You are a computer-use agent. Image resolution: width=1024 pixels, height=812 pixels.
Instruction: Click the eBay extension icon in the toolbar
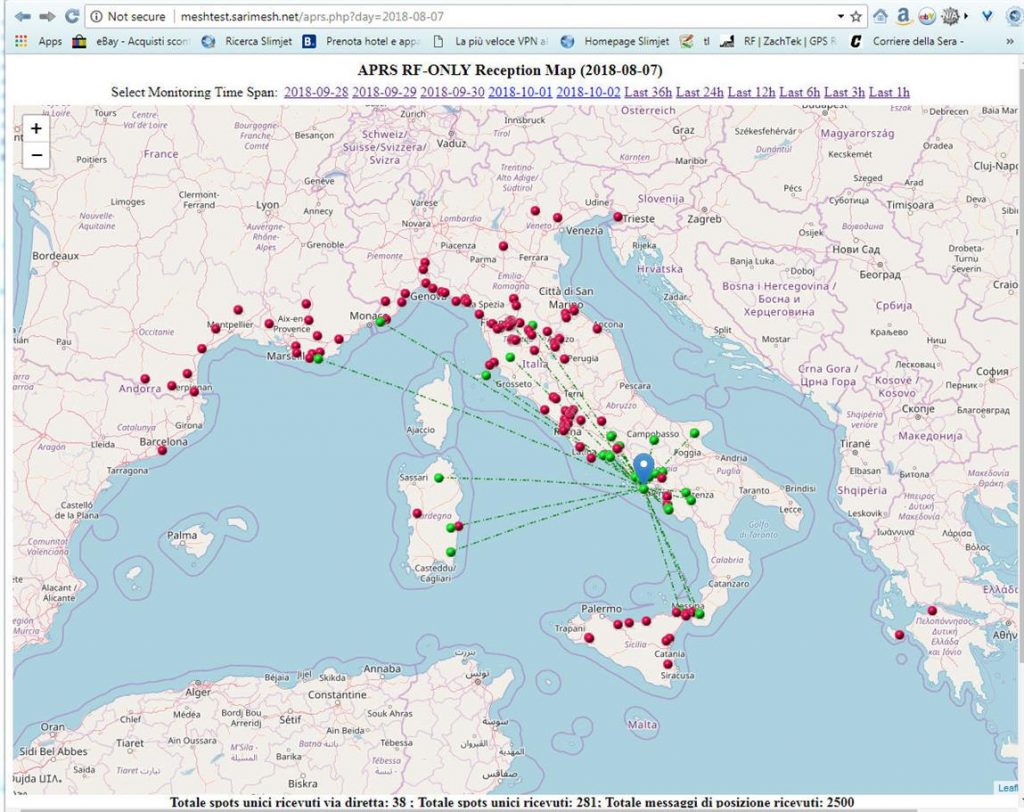[x=926, y=16]
